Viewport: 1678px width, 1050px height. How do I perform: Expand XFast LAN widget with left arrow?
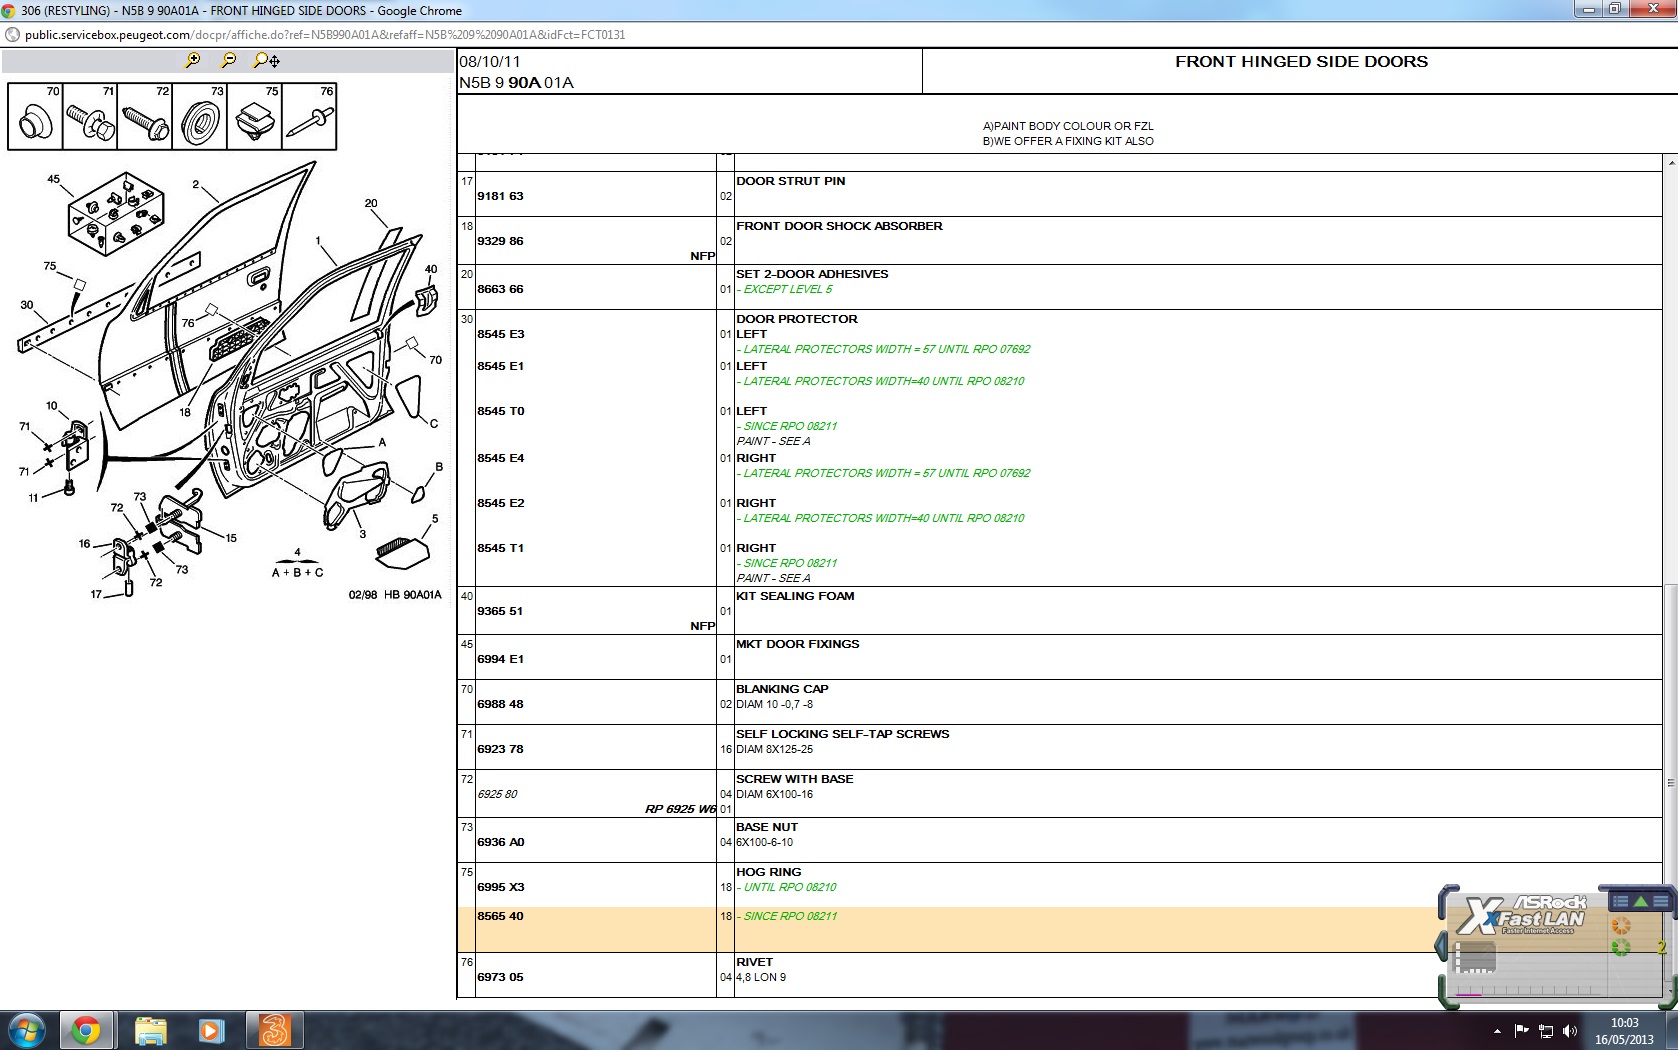coord(1441,945)
